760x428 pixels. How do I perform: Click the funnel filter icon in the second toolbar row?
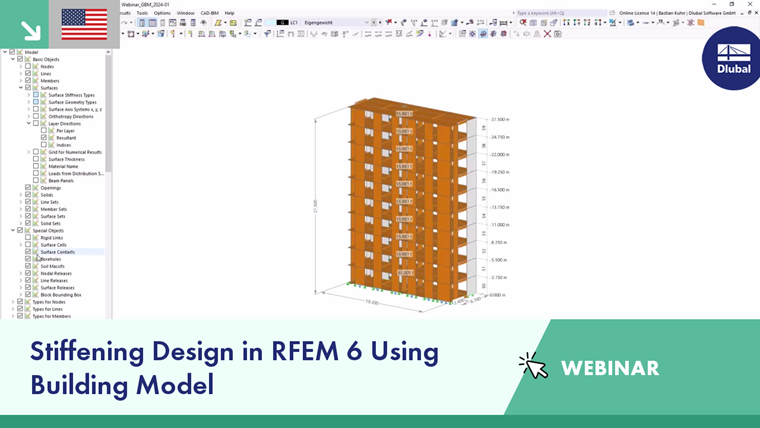point(267,34)
